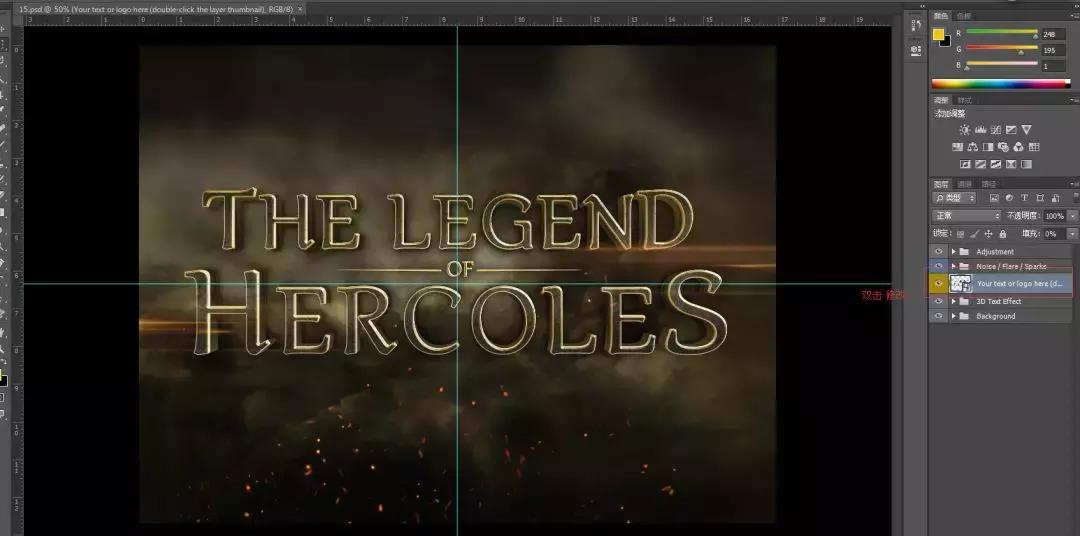Switch to the Swatches tab beside Color
This screenshot has height=536, width=1080.
963,16
